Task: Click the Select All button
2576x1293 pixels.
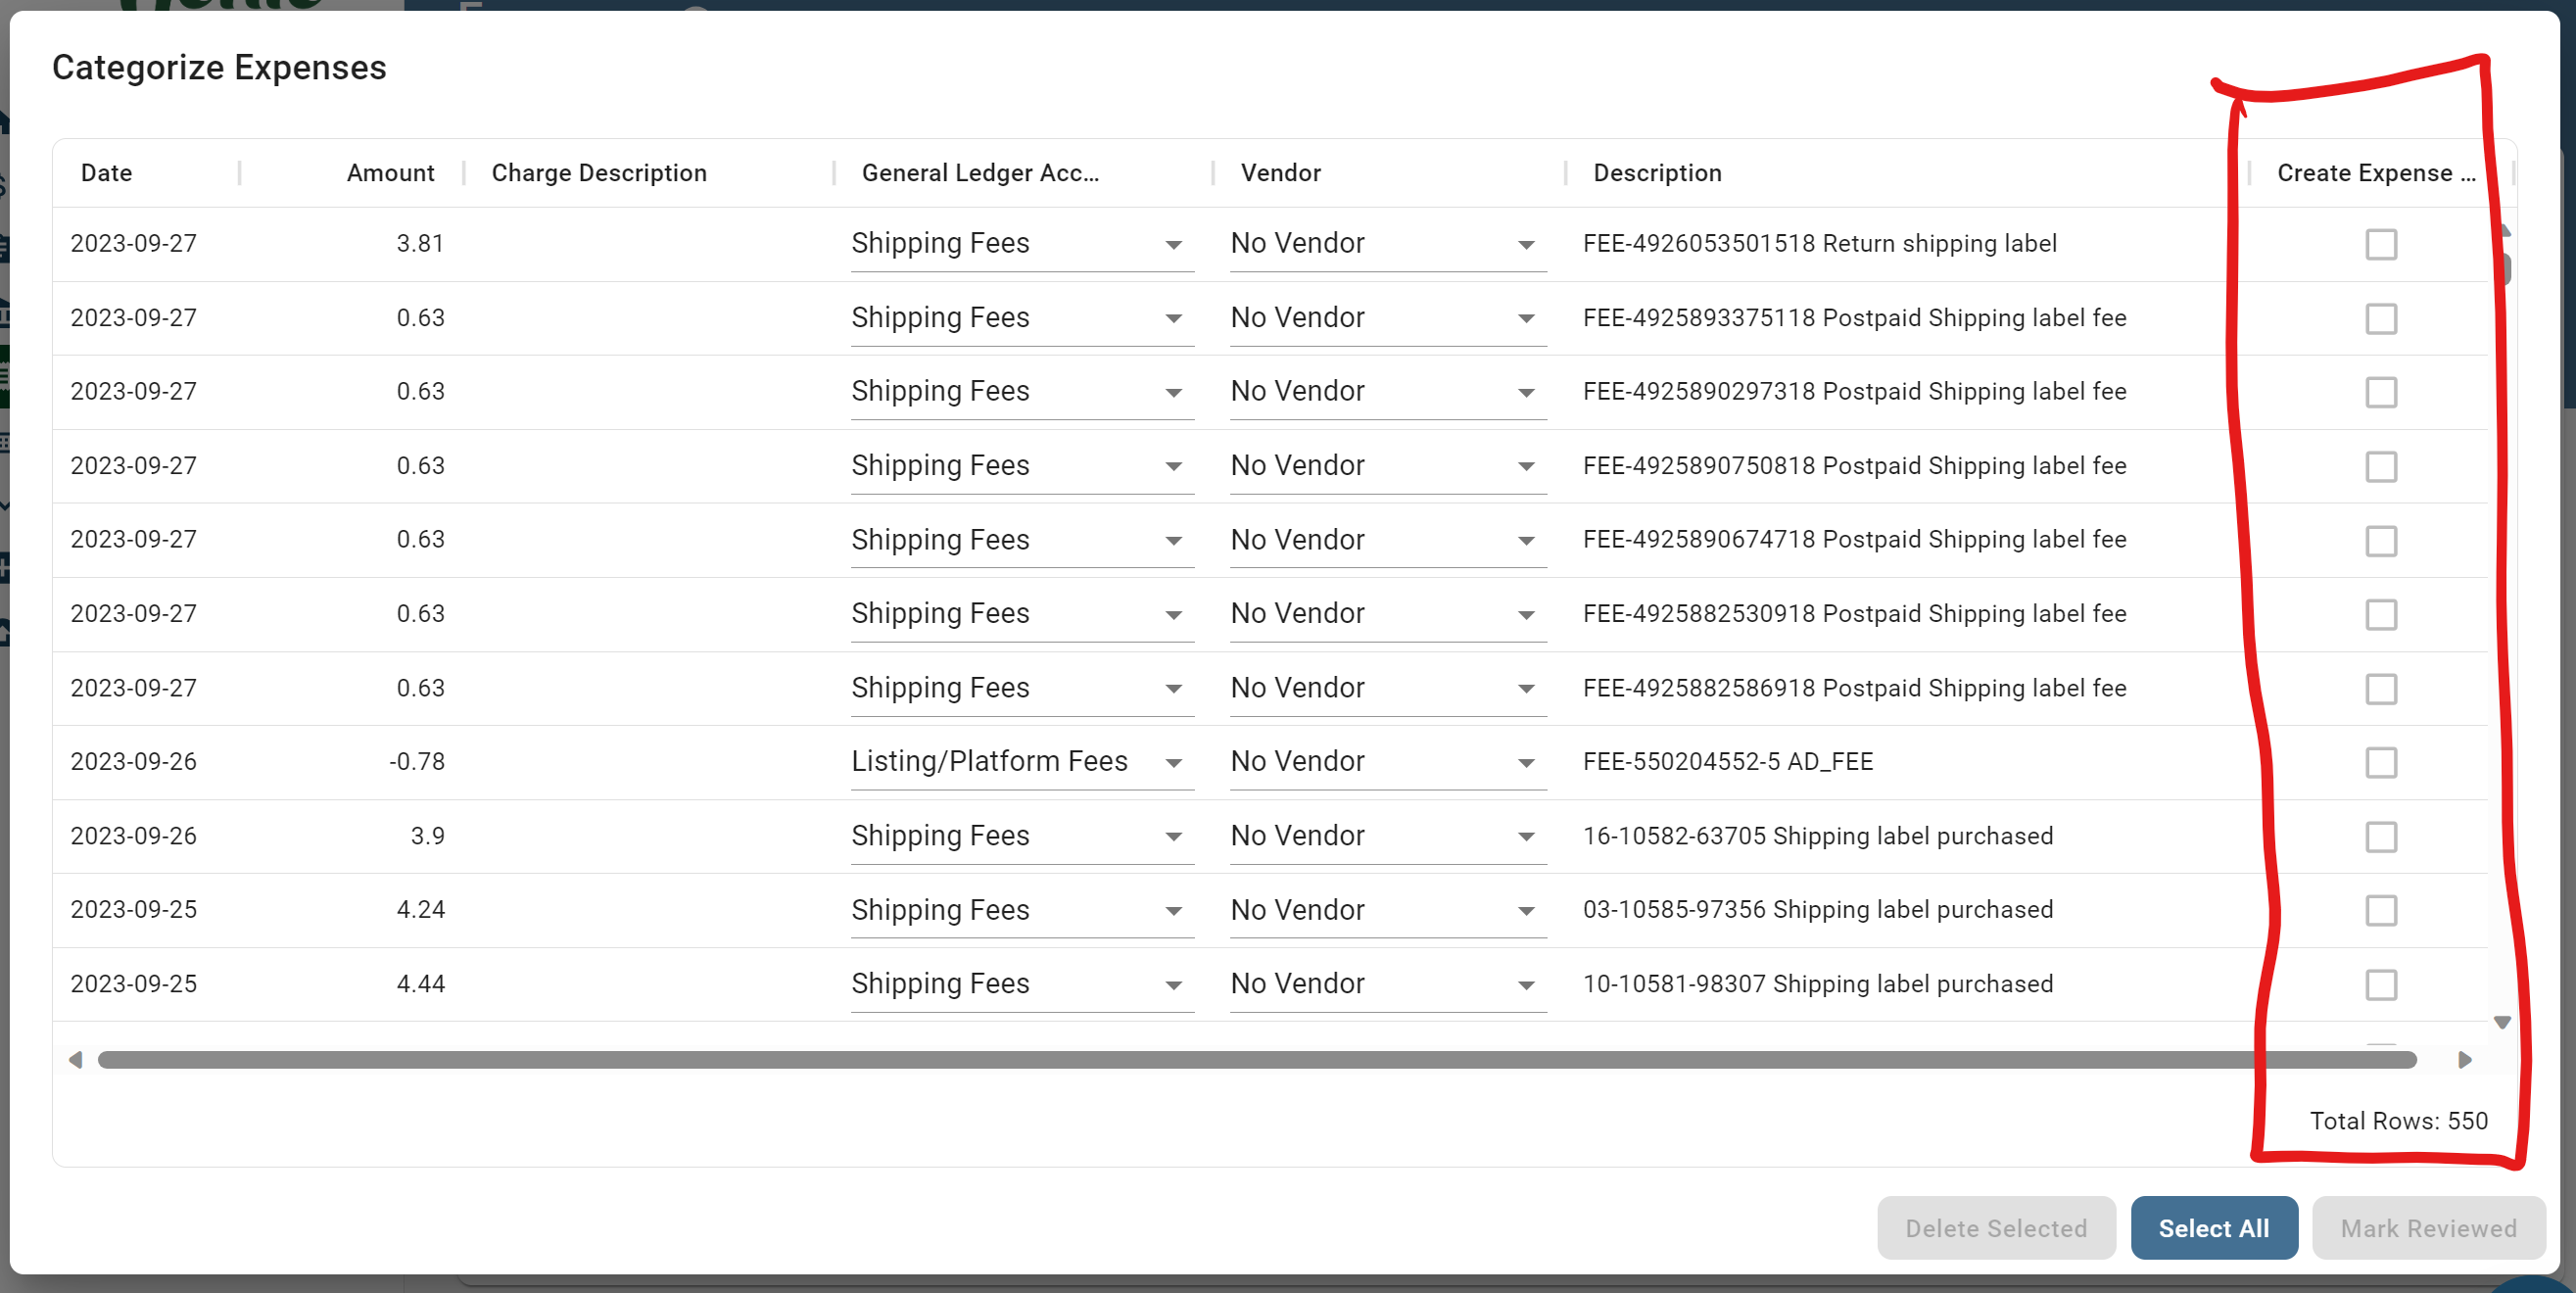Action: (2214, 1228)
